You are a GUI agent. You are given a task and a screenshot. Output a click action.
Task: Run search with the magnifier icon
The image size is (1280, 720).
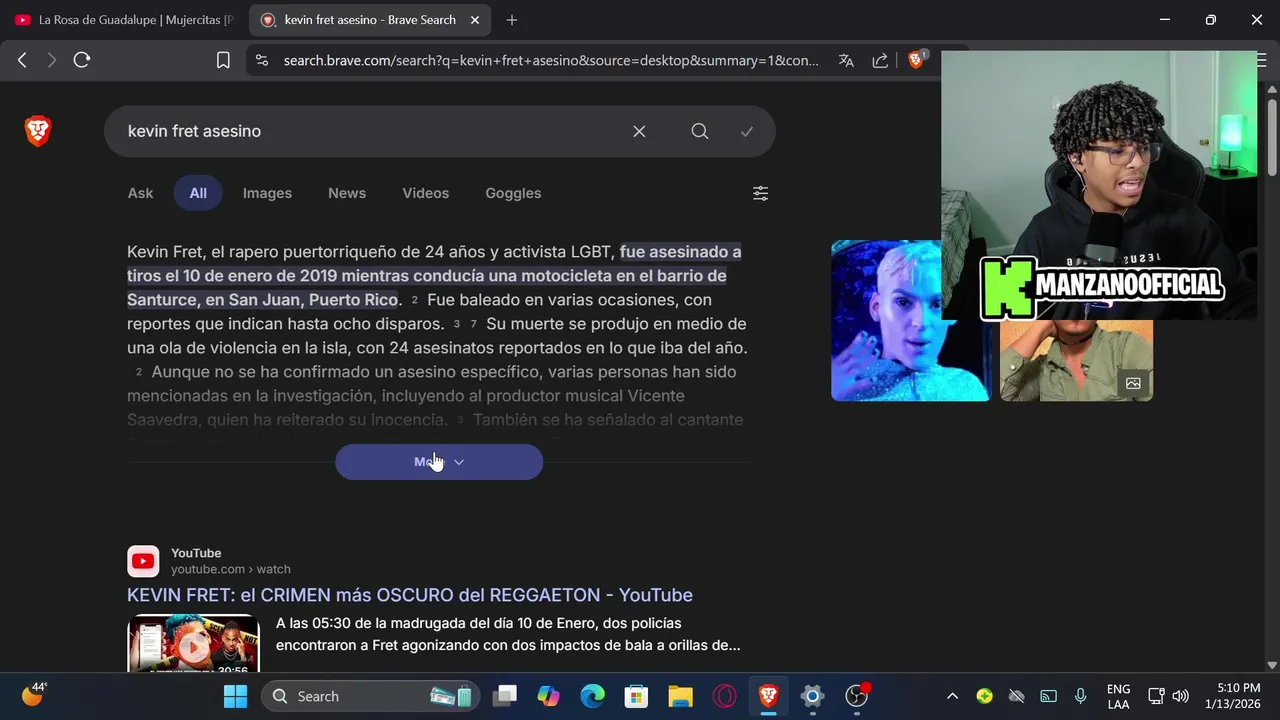pyautogui.click(x=700, y=131)
